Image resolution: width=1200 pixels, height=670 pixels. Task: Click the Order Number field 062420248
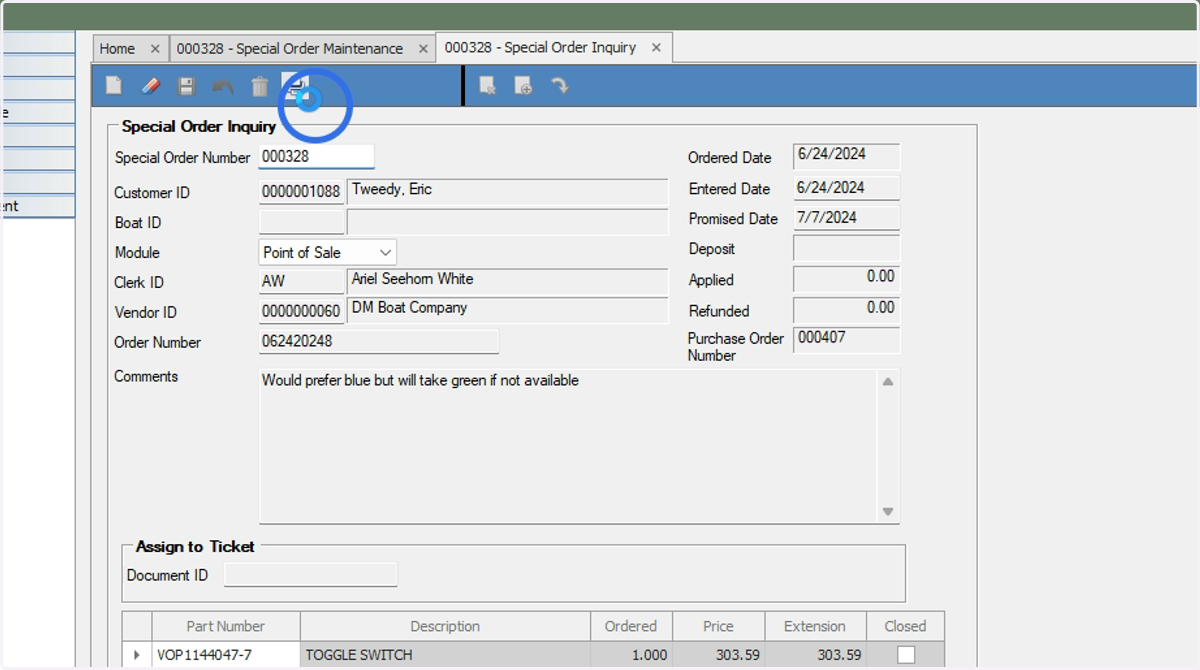pos(378,341)
